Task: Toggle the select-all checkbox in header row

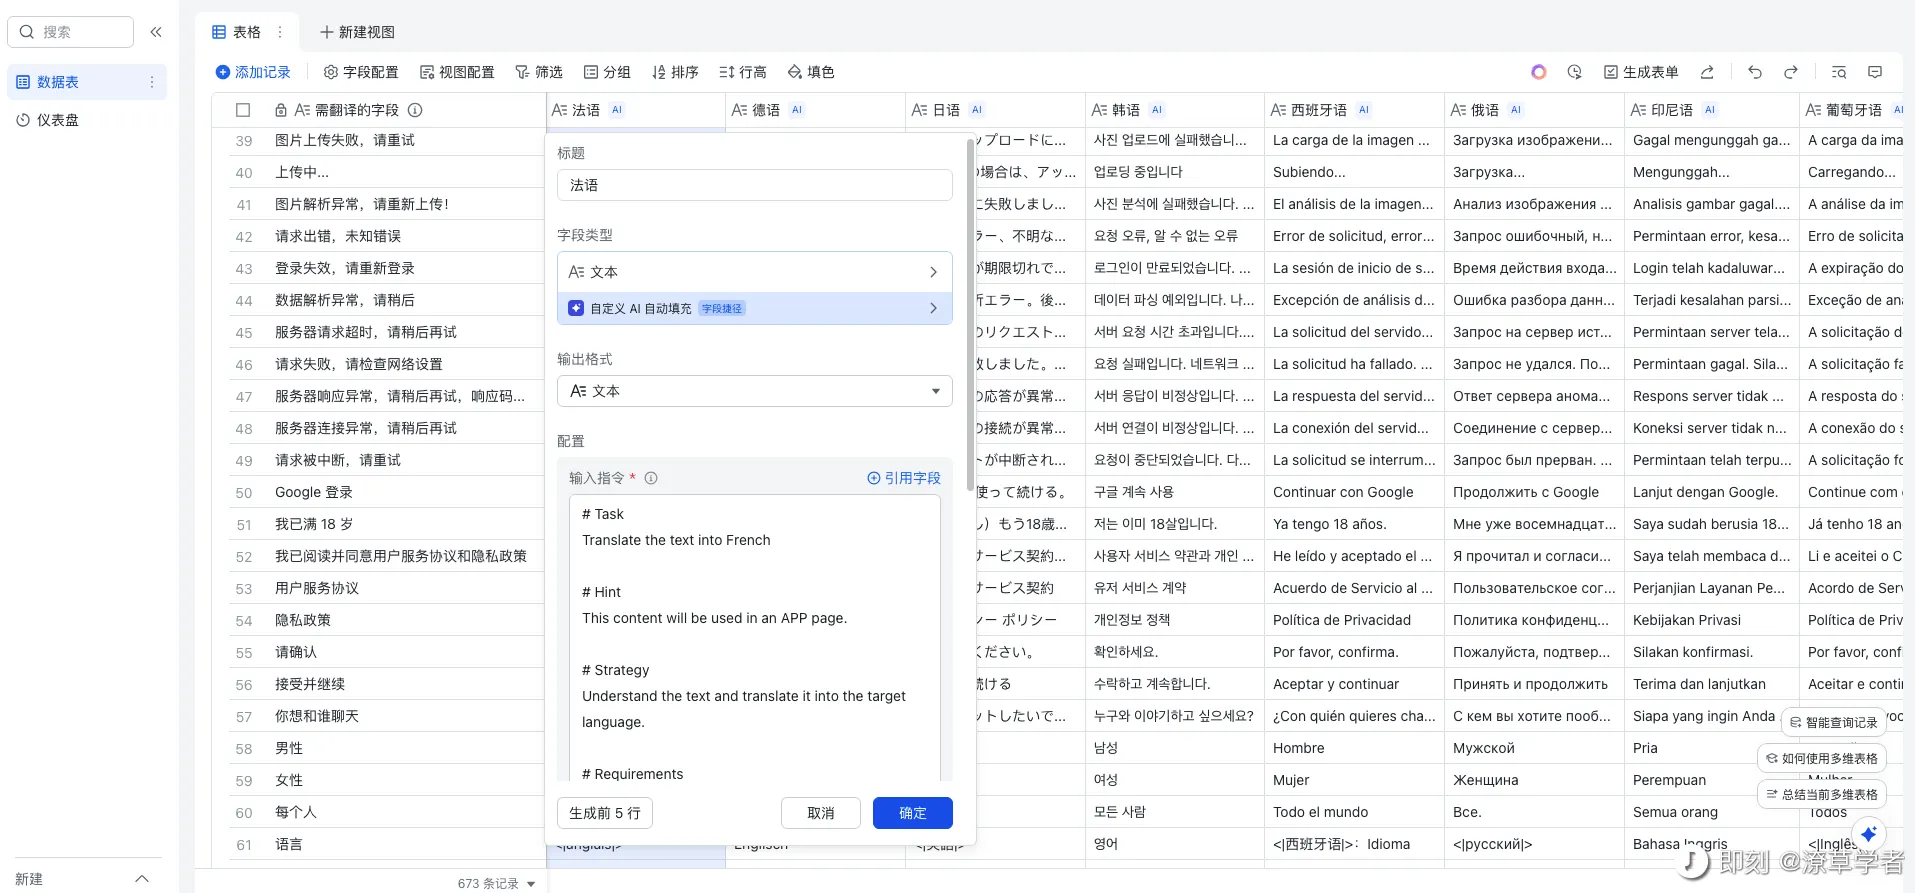Action: 243,110
